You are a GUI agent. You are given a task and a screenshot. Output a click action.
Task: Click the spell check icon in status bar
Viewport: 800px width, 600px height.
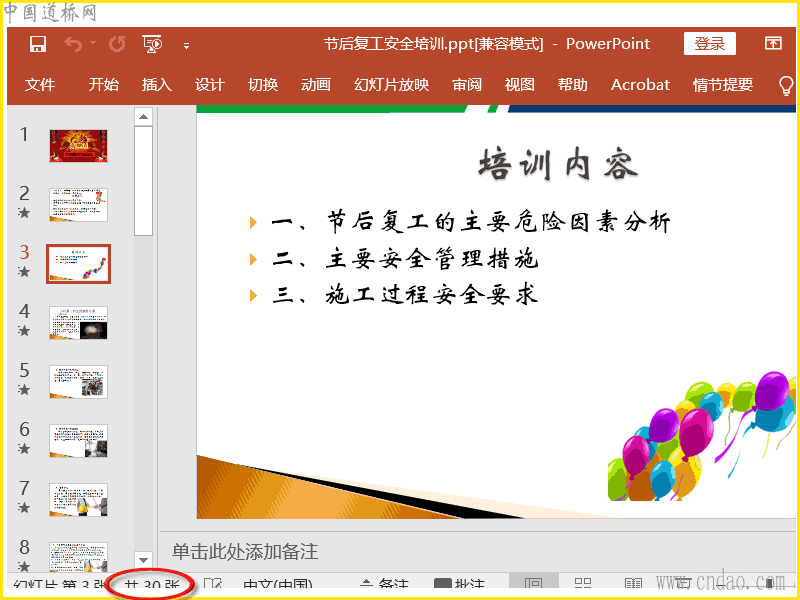(213, 585)
